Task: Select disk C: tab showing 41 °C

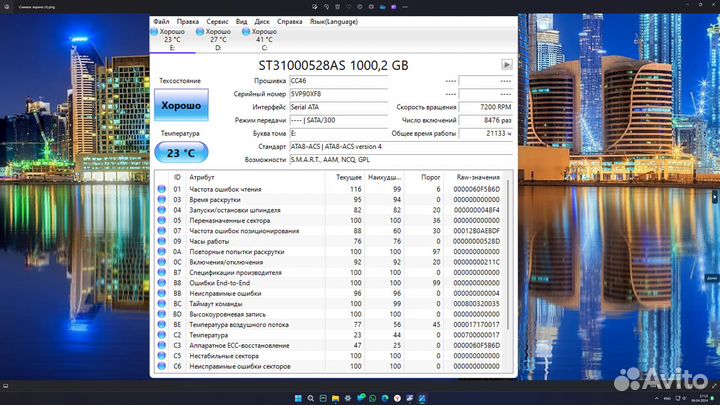Action: 264,39
